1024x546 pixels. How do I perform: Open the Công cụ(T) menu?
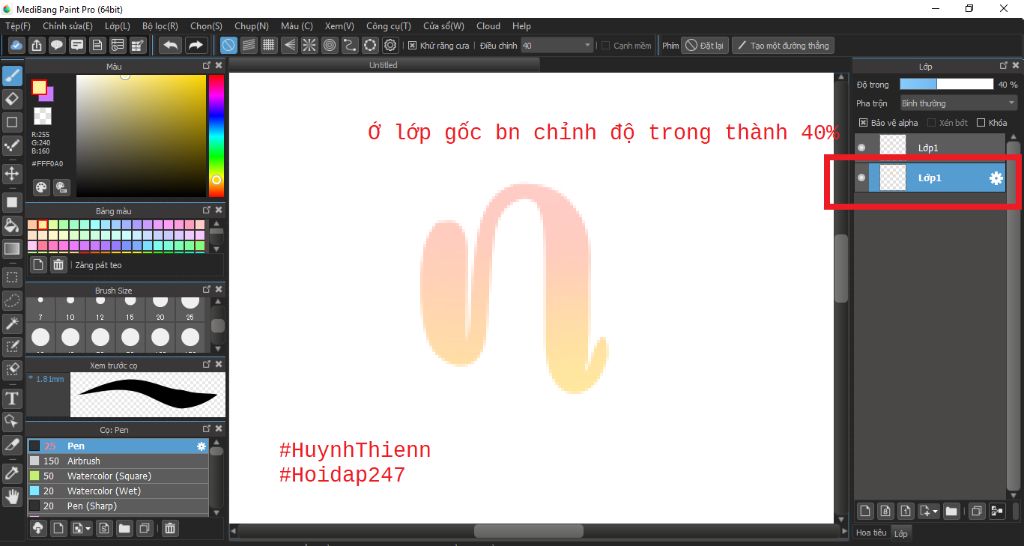coord(389,26)
